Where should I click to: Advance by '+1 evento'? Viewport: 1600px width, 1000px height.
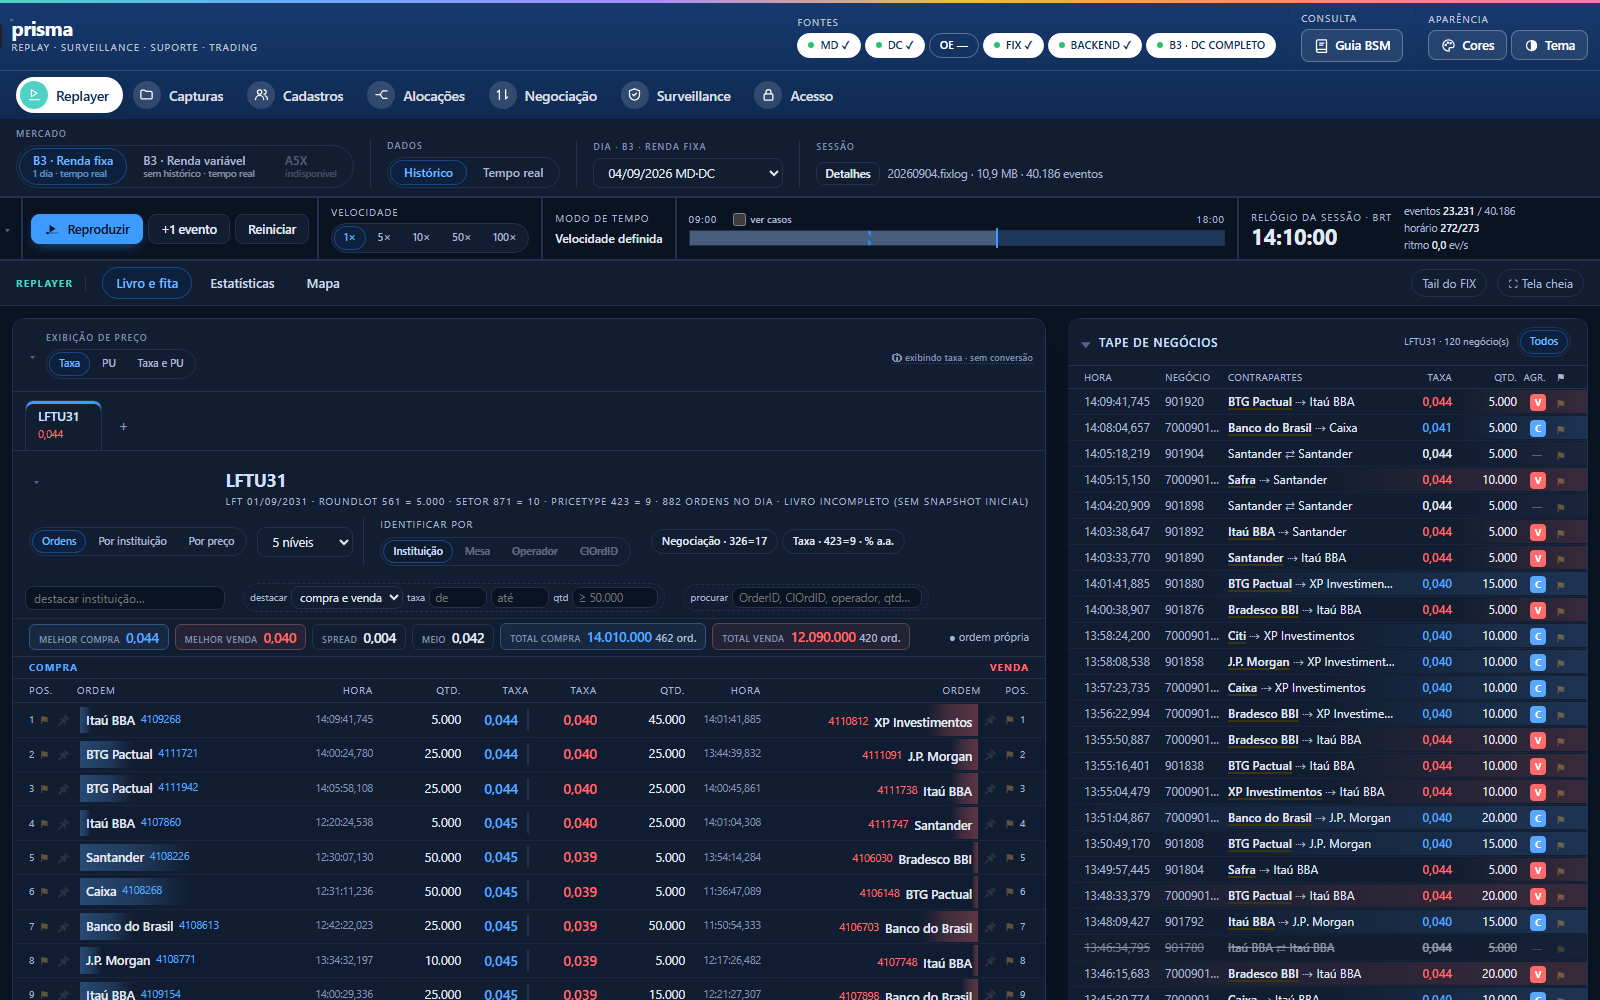click(190, 230)
